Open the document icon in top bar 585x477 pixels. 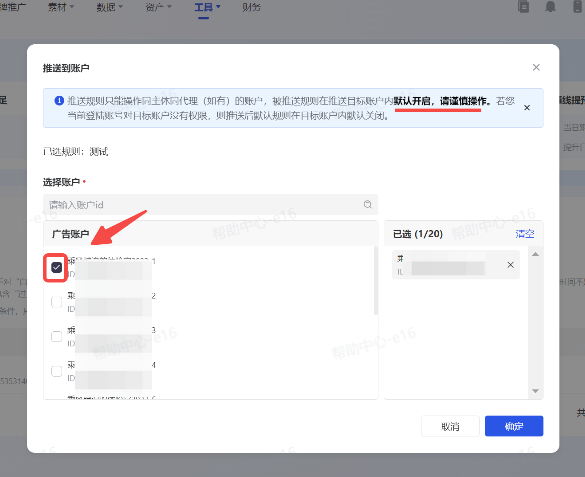click(523, 6)
